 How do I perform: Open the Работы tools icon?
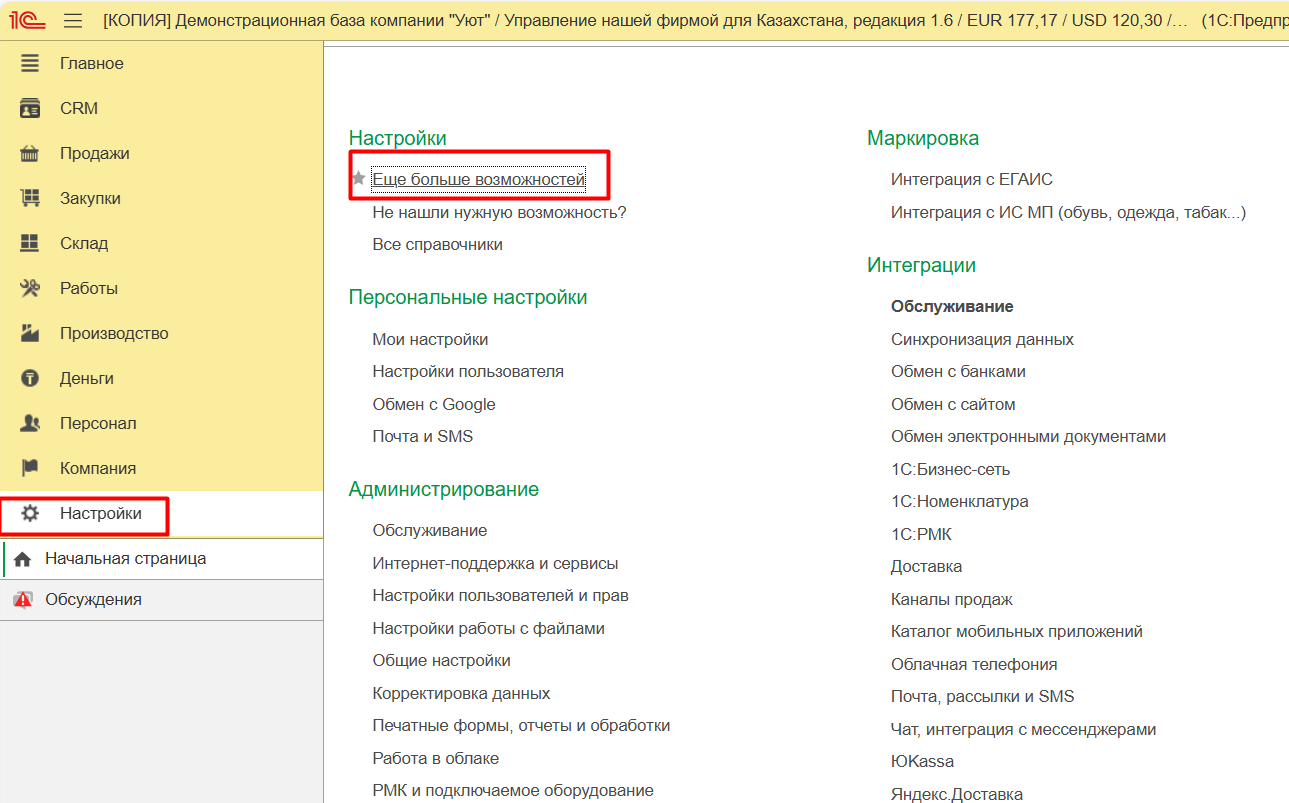point(30,288)
